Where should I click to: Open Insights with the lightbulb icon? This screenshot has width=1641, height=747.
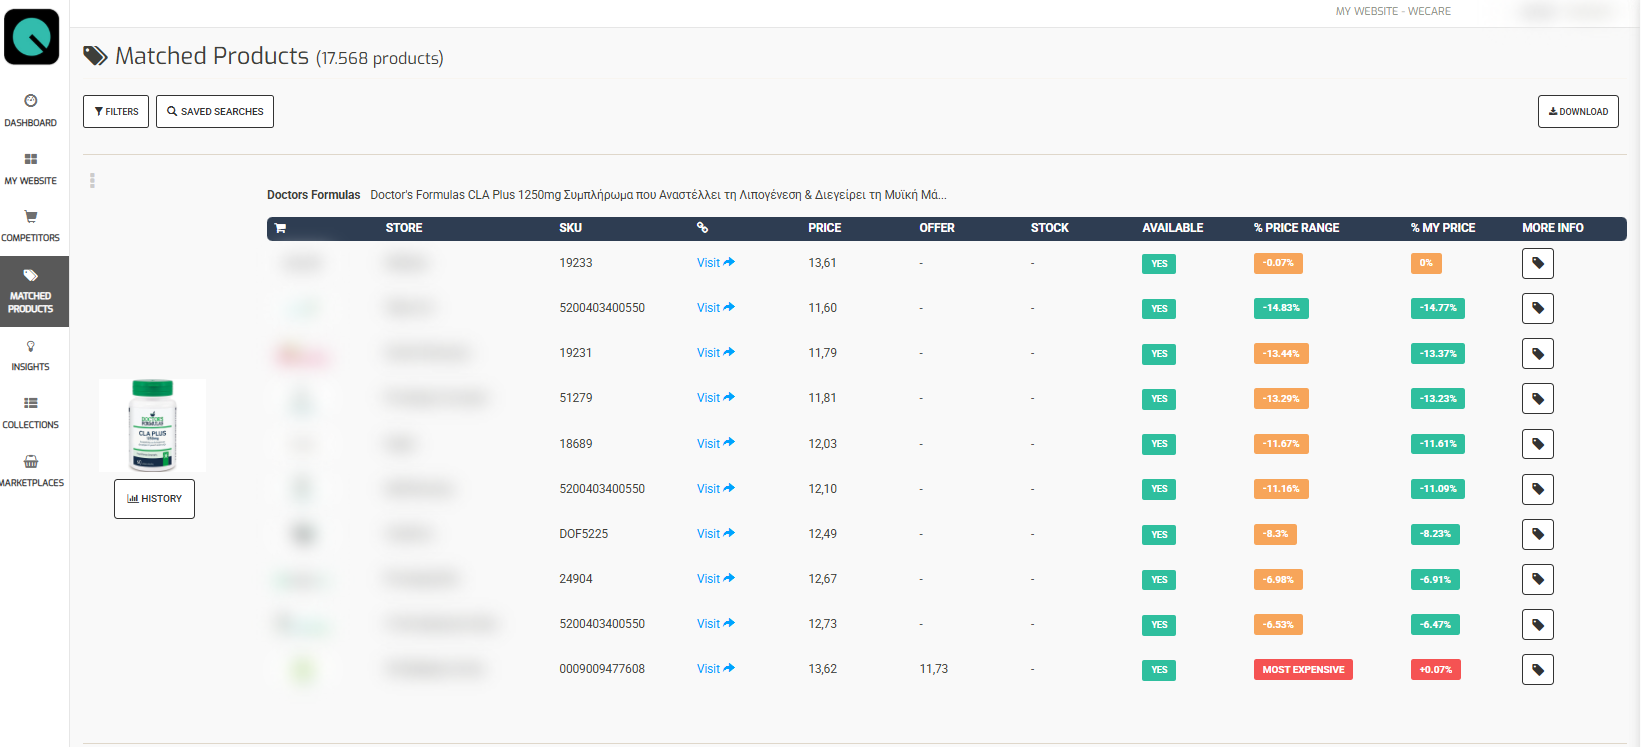tap(31, 355)
